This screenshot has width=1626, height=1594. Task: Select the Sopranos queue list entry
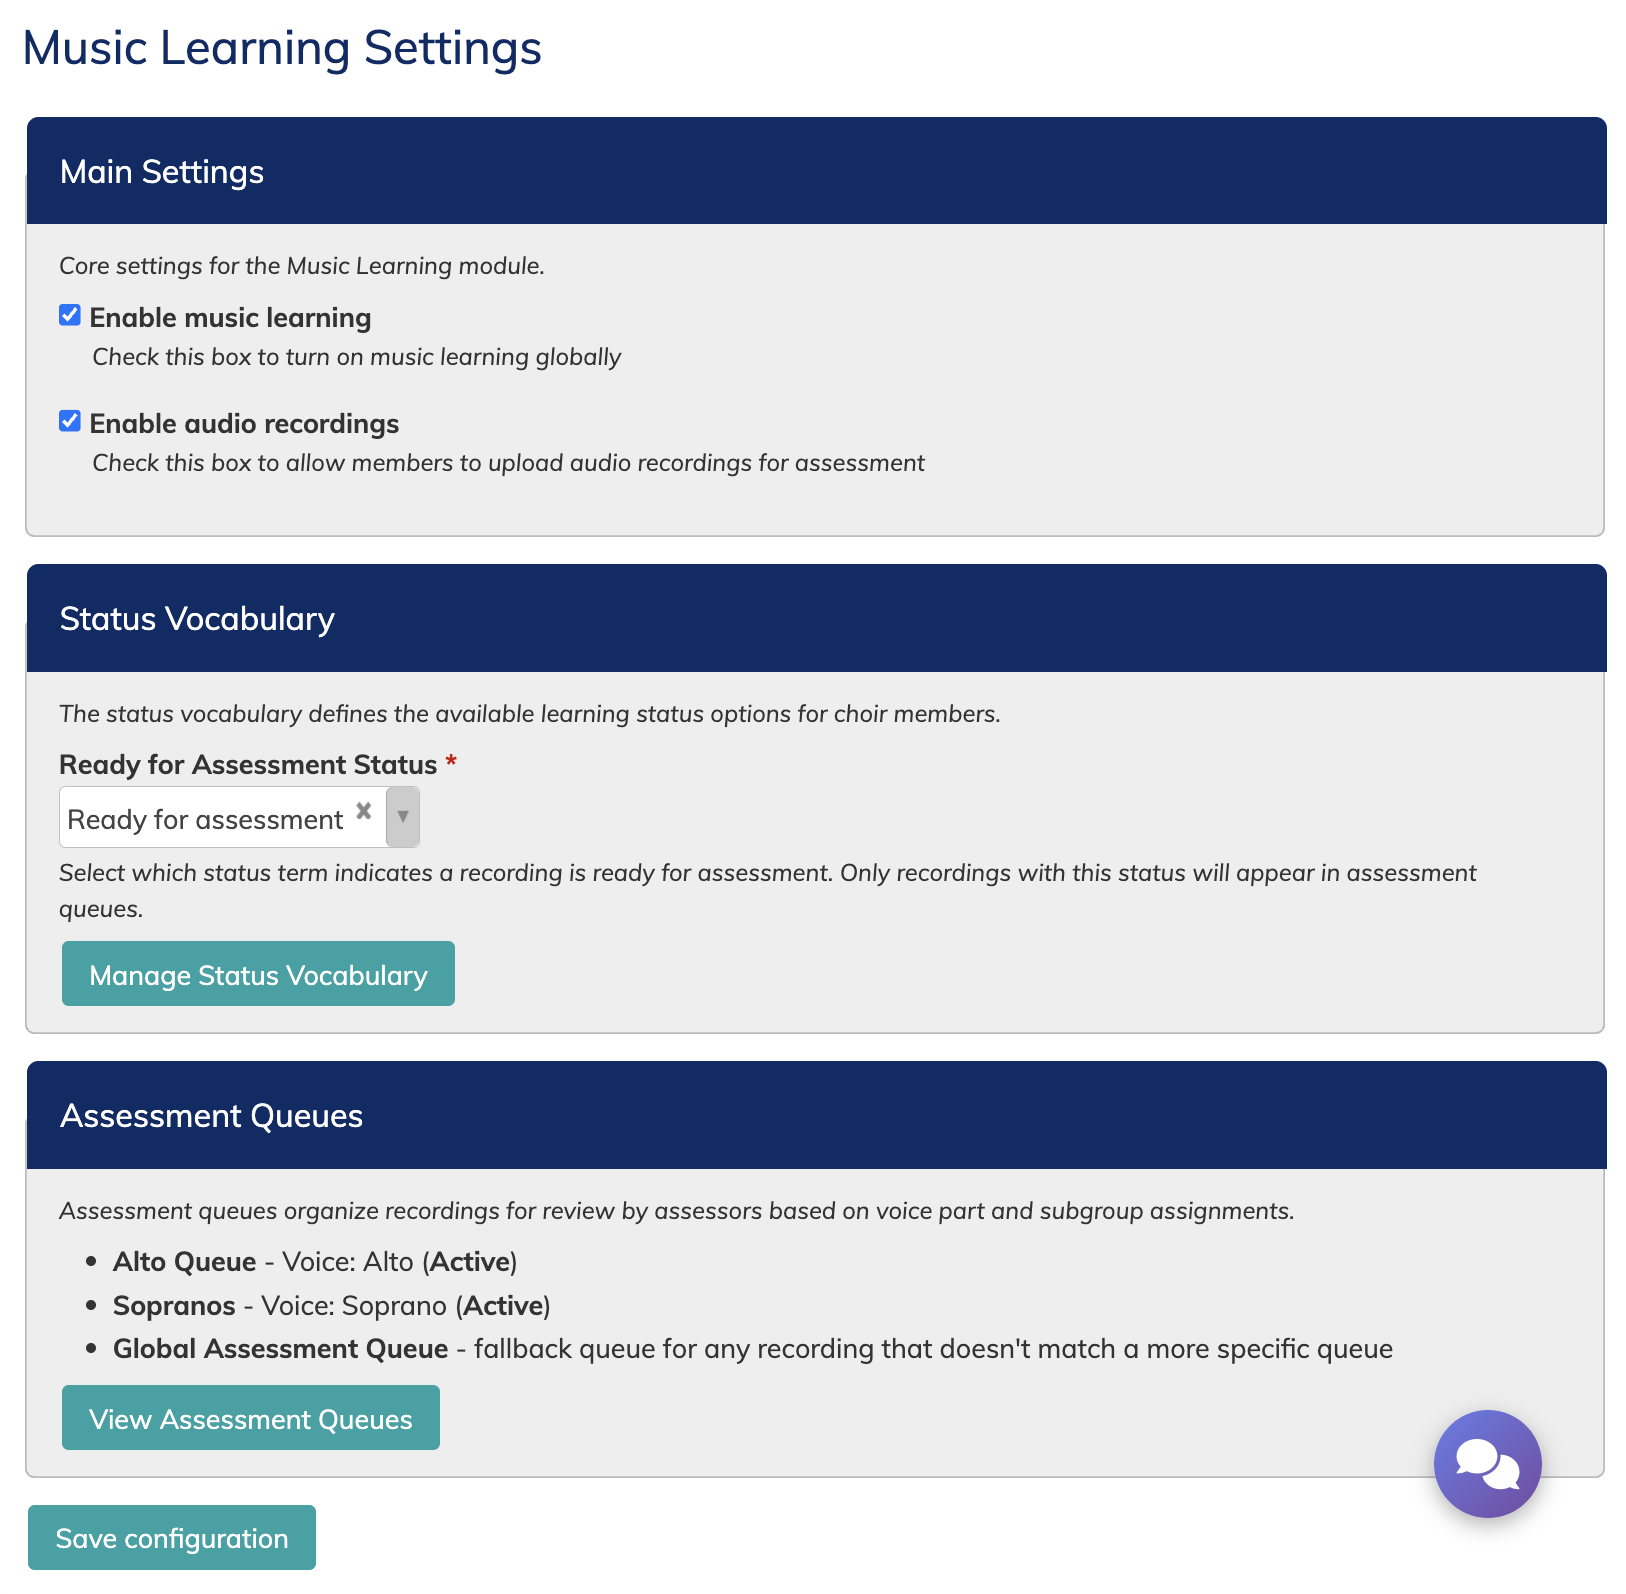pyautogui.click(x=174, y=1306)
